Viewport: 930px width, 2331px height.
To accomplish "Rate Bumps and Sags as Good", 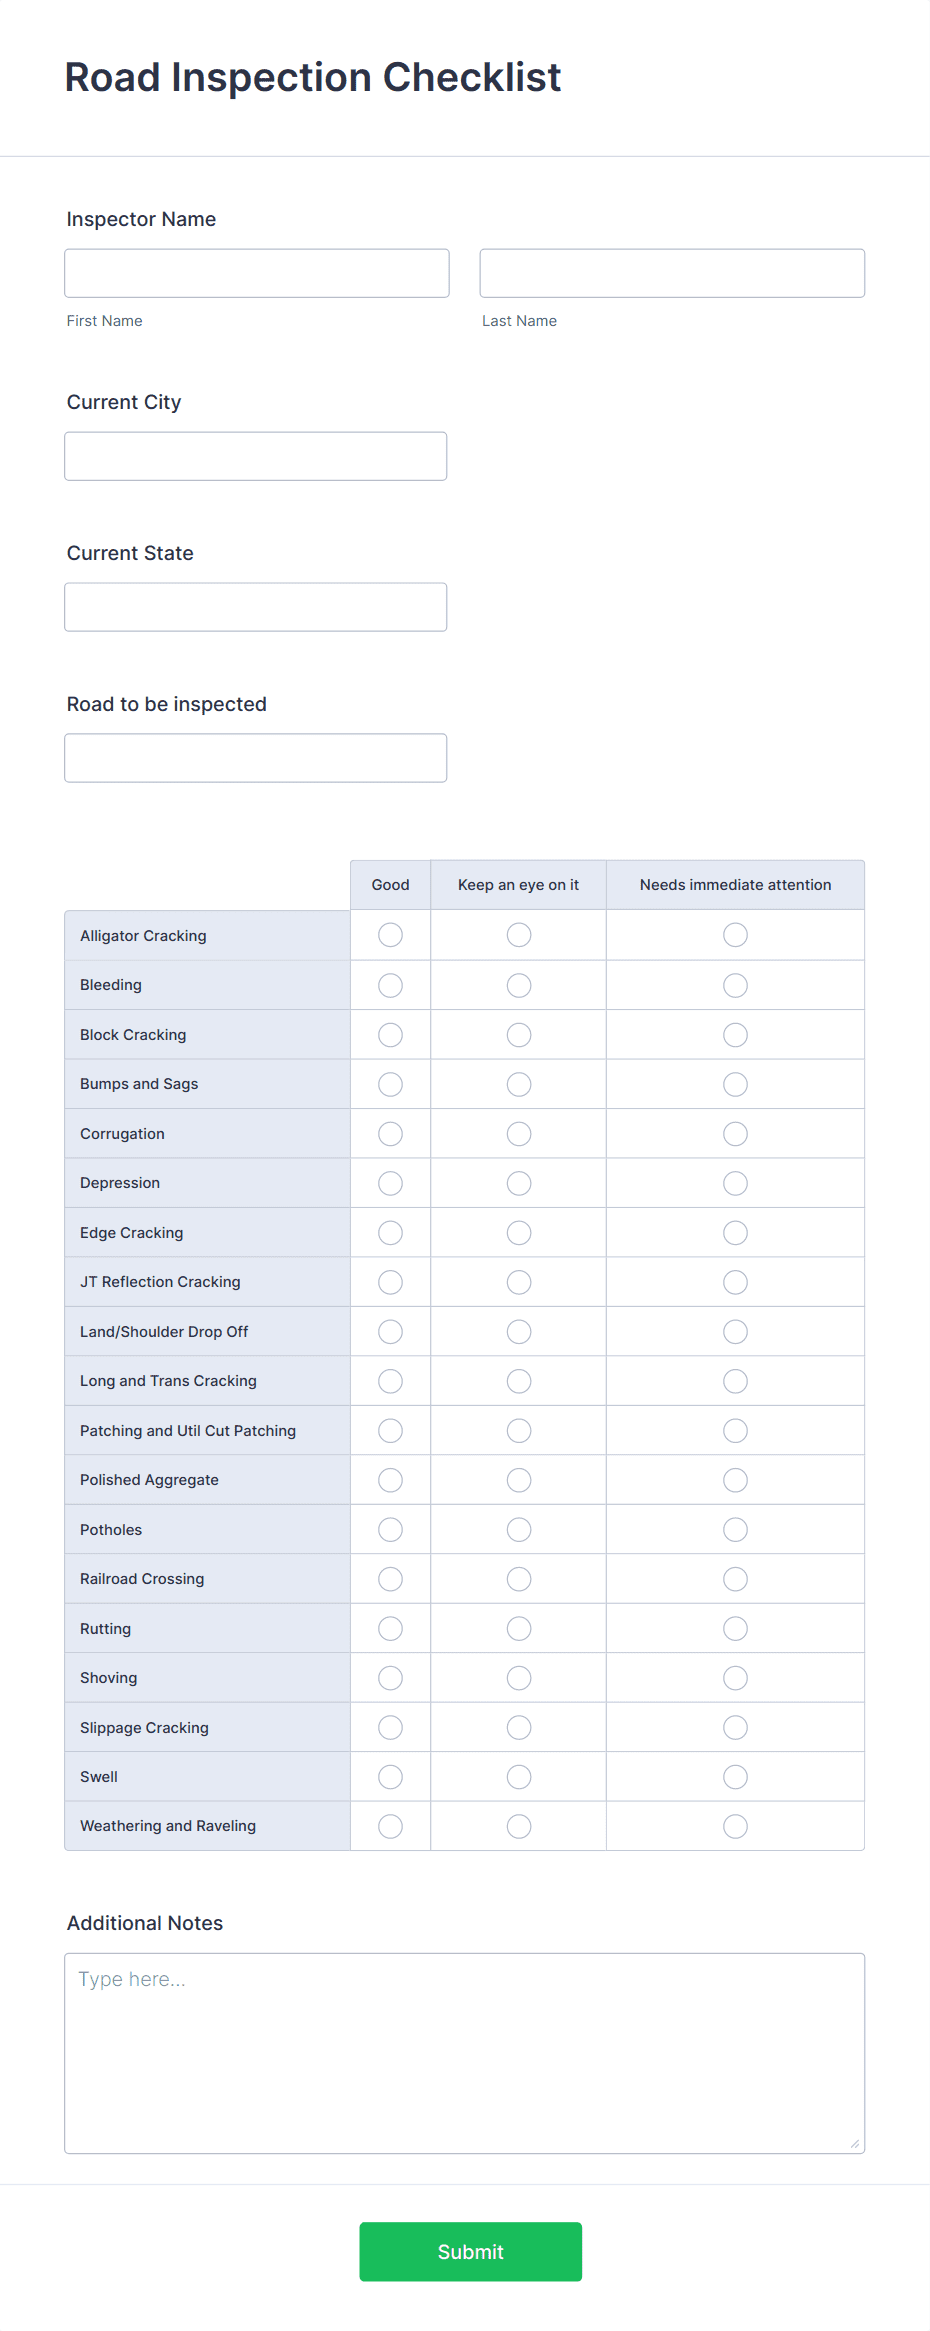I will [389, 1083].
